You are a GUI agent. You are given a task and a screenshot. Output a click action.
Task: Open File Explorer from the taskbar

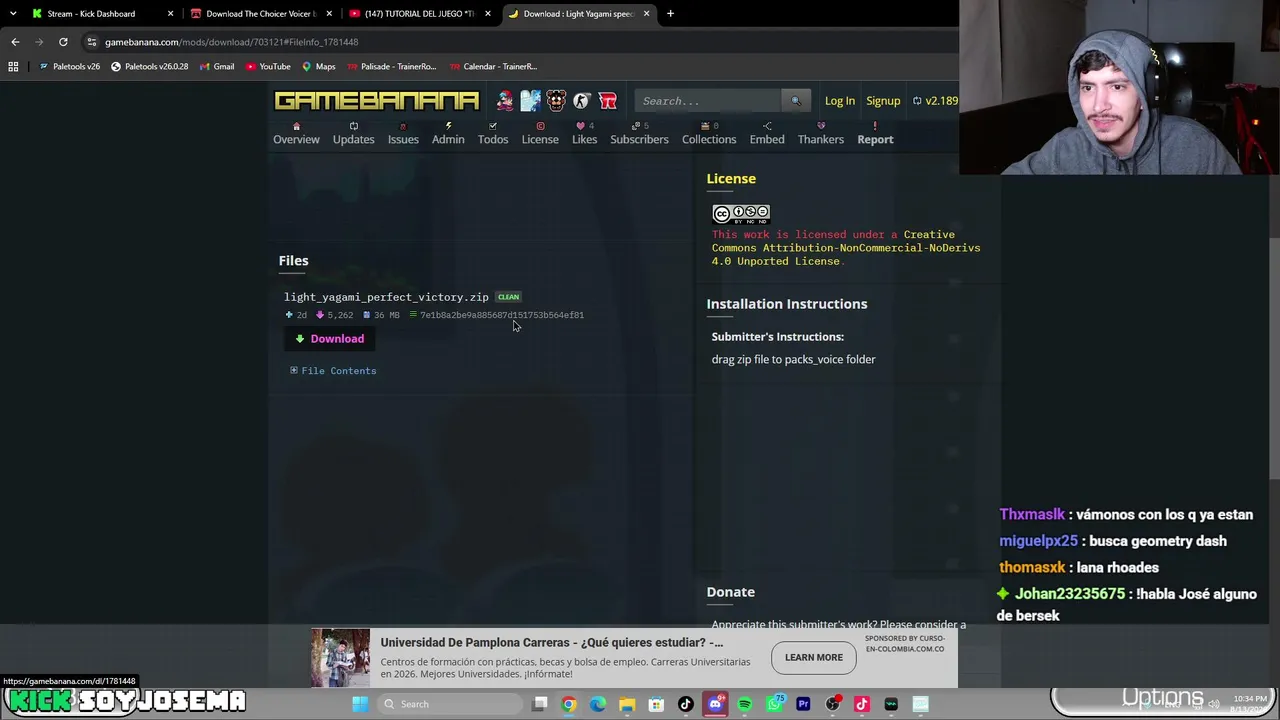pos(627,704)
